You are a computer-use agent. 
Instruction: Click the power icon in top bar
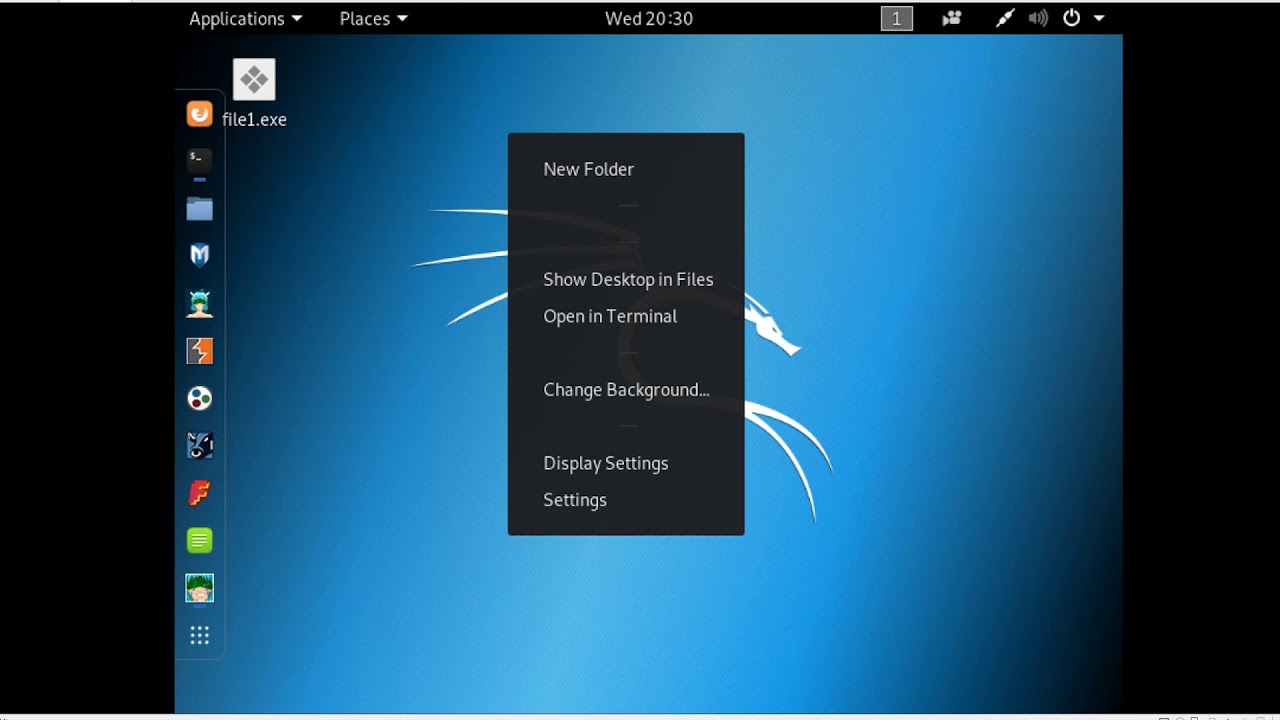pyautogui.click(x=1072, y=18)
